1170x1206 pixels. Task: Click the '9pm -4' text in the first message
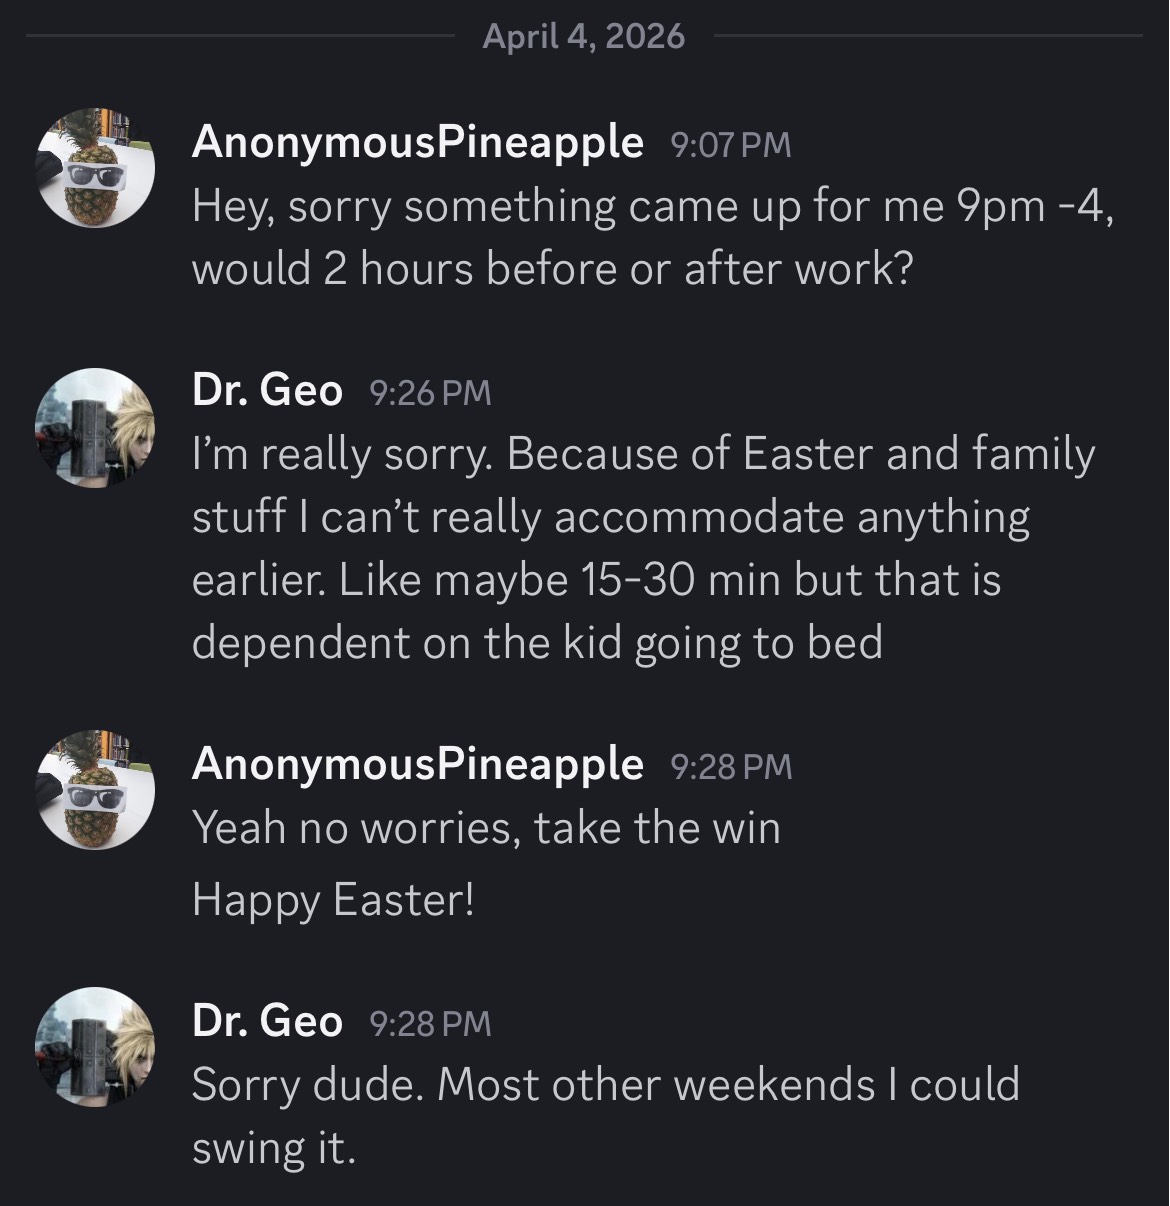(x=1033, y=207)
